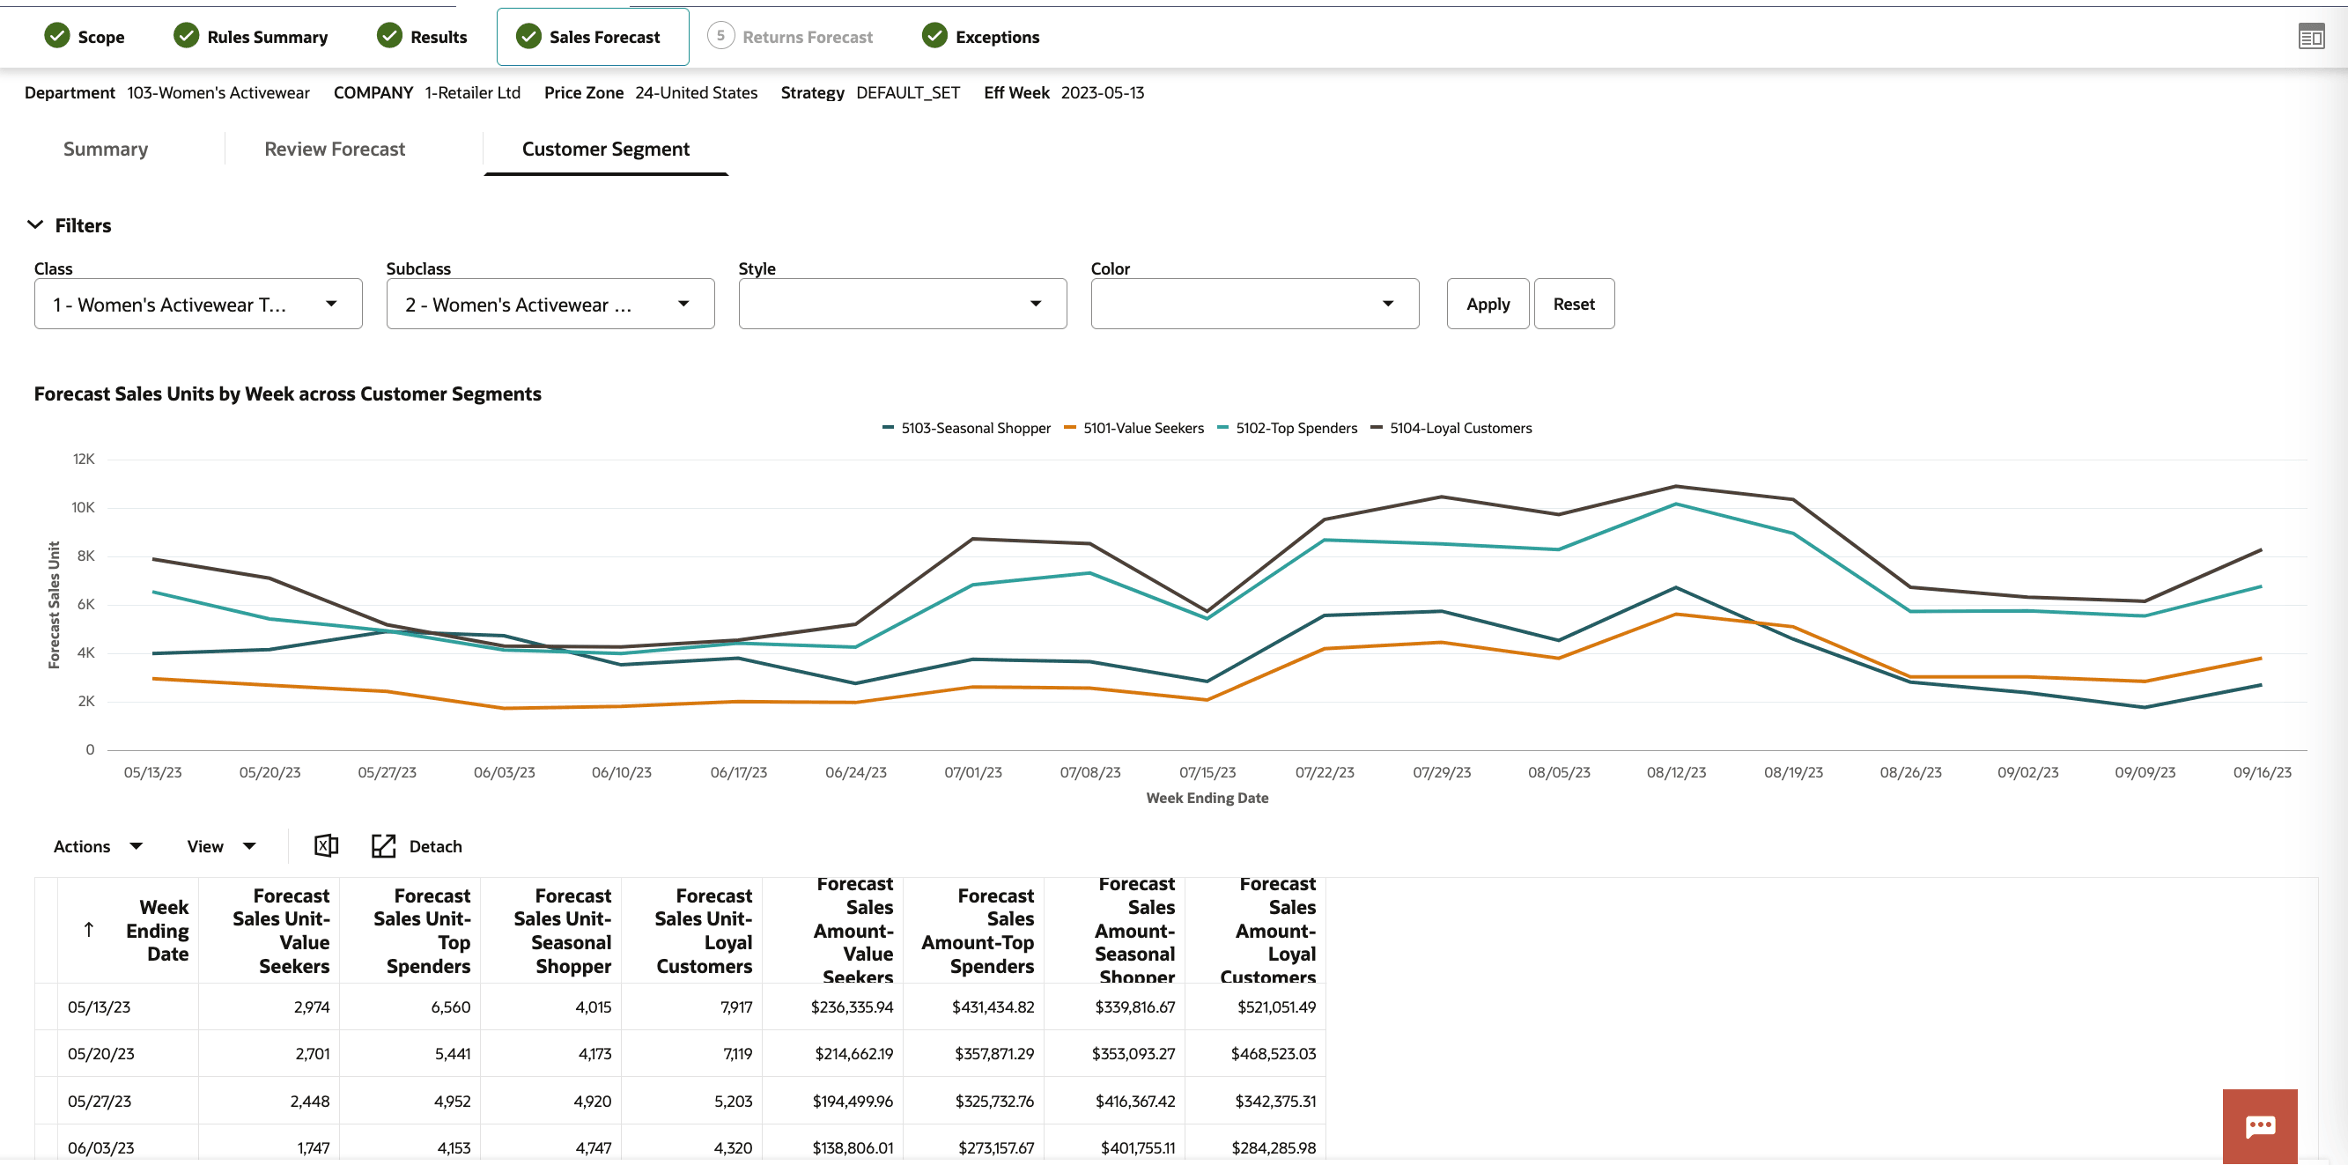Switch to the Review Forecast tab
Screen dimensions: 2352x1170
click(335, 150)
